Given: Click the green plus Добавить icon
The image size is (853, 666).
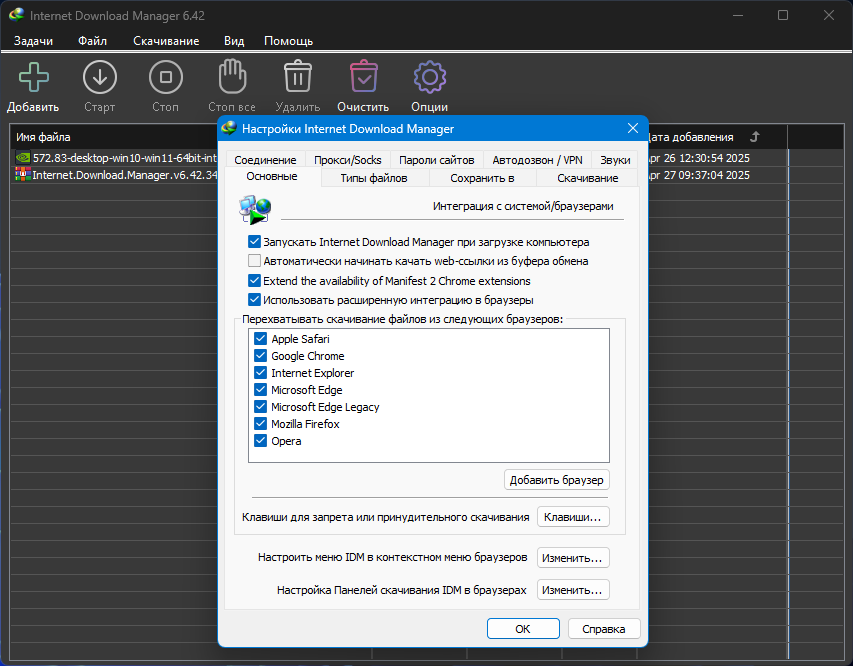Looking at the screenshot, I should click(34, 77).
